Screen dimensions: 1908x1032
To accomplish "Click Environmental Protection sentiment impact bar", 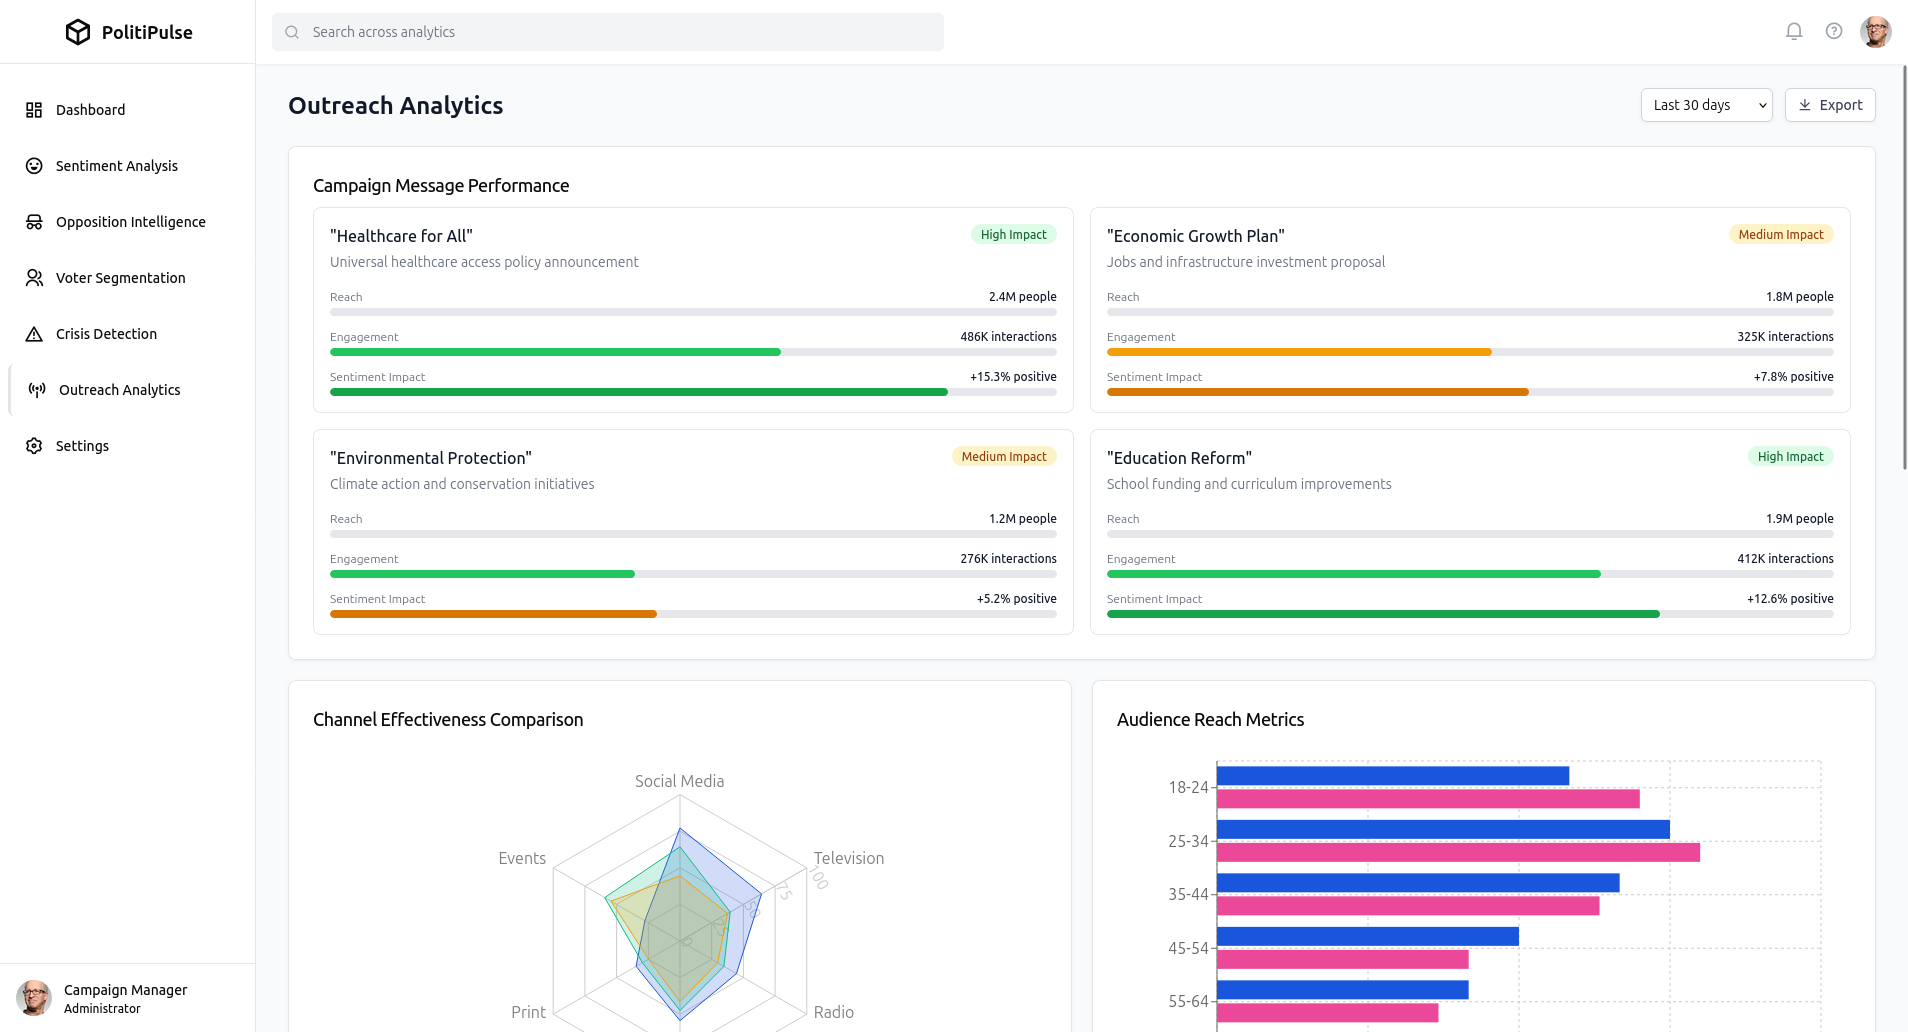I will point(693,614).
